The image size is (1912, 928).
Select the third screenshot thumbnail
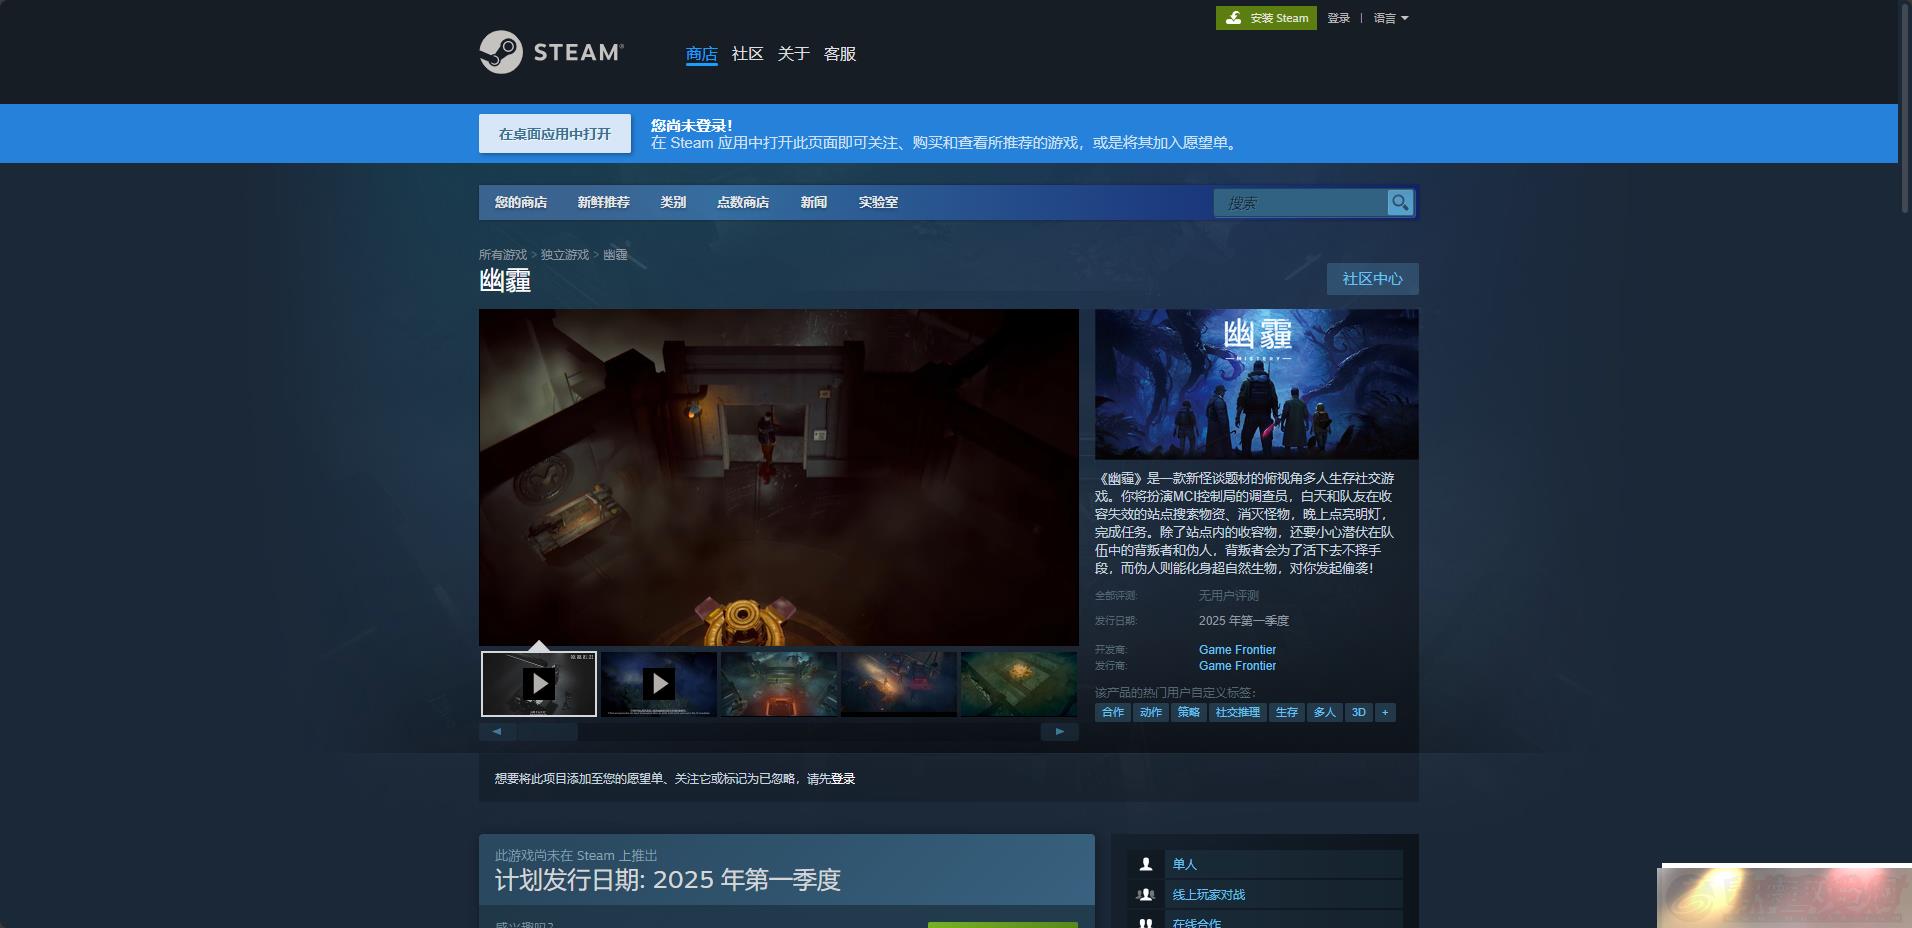(779, 684)
